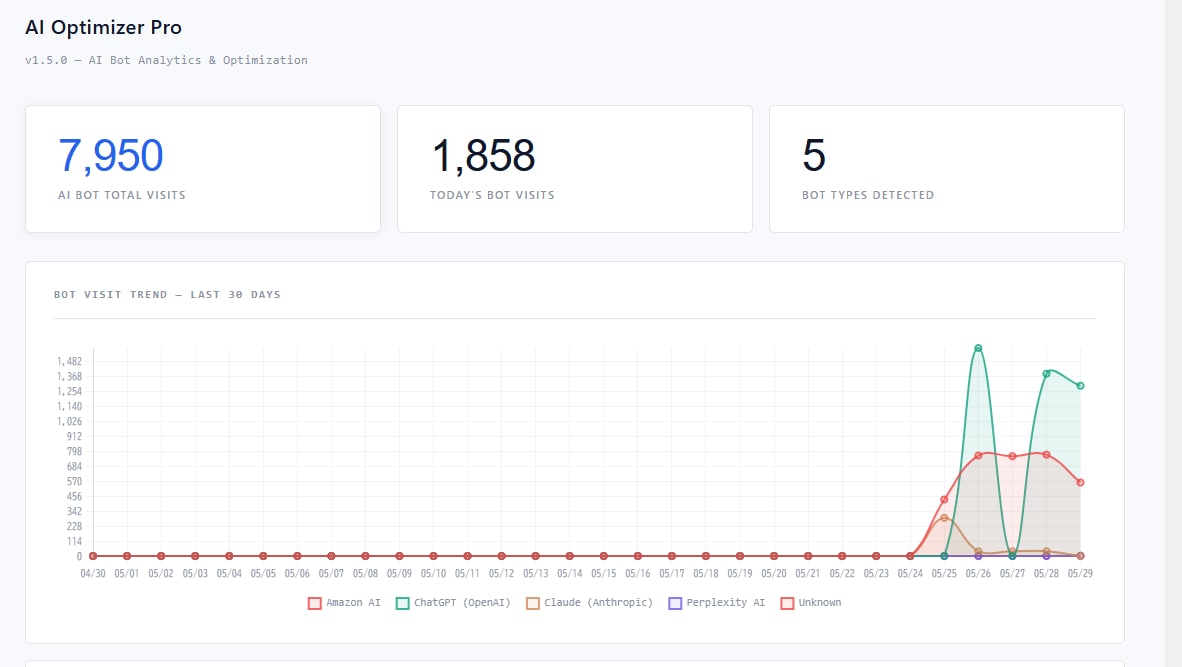The height and width of the screenshot is (667, 1182).
Task: Click the v1.5.0 version subtitle
Action: point(167,60)
